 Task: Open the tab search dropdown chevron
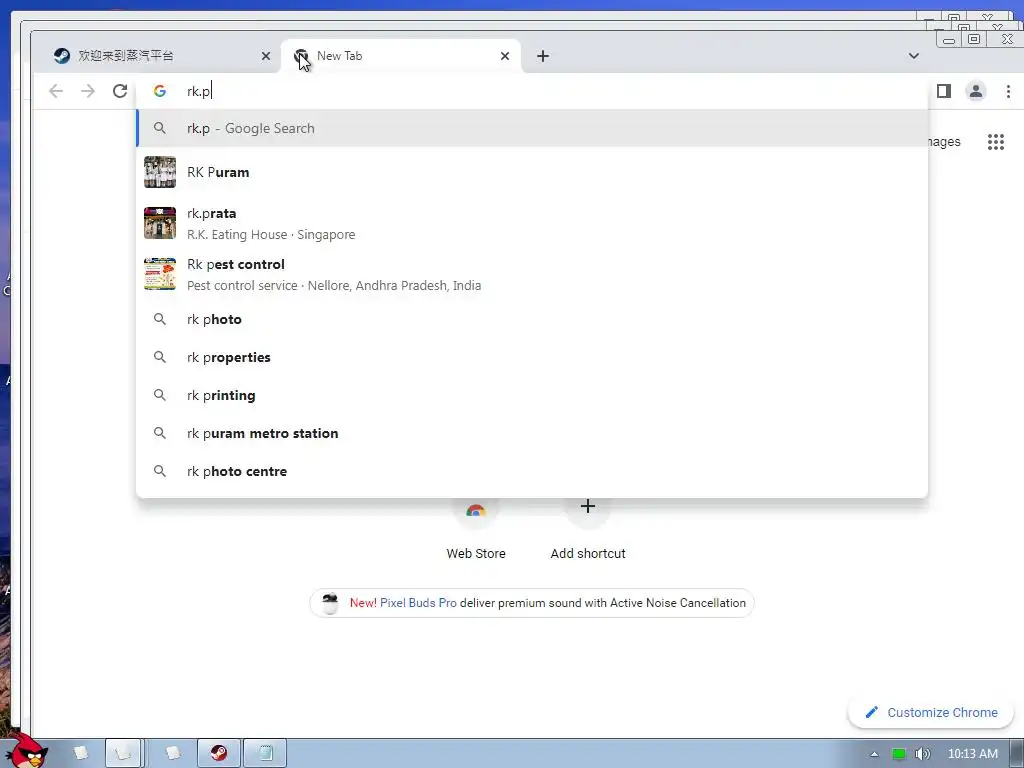(x=914, y=56)
